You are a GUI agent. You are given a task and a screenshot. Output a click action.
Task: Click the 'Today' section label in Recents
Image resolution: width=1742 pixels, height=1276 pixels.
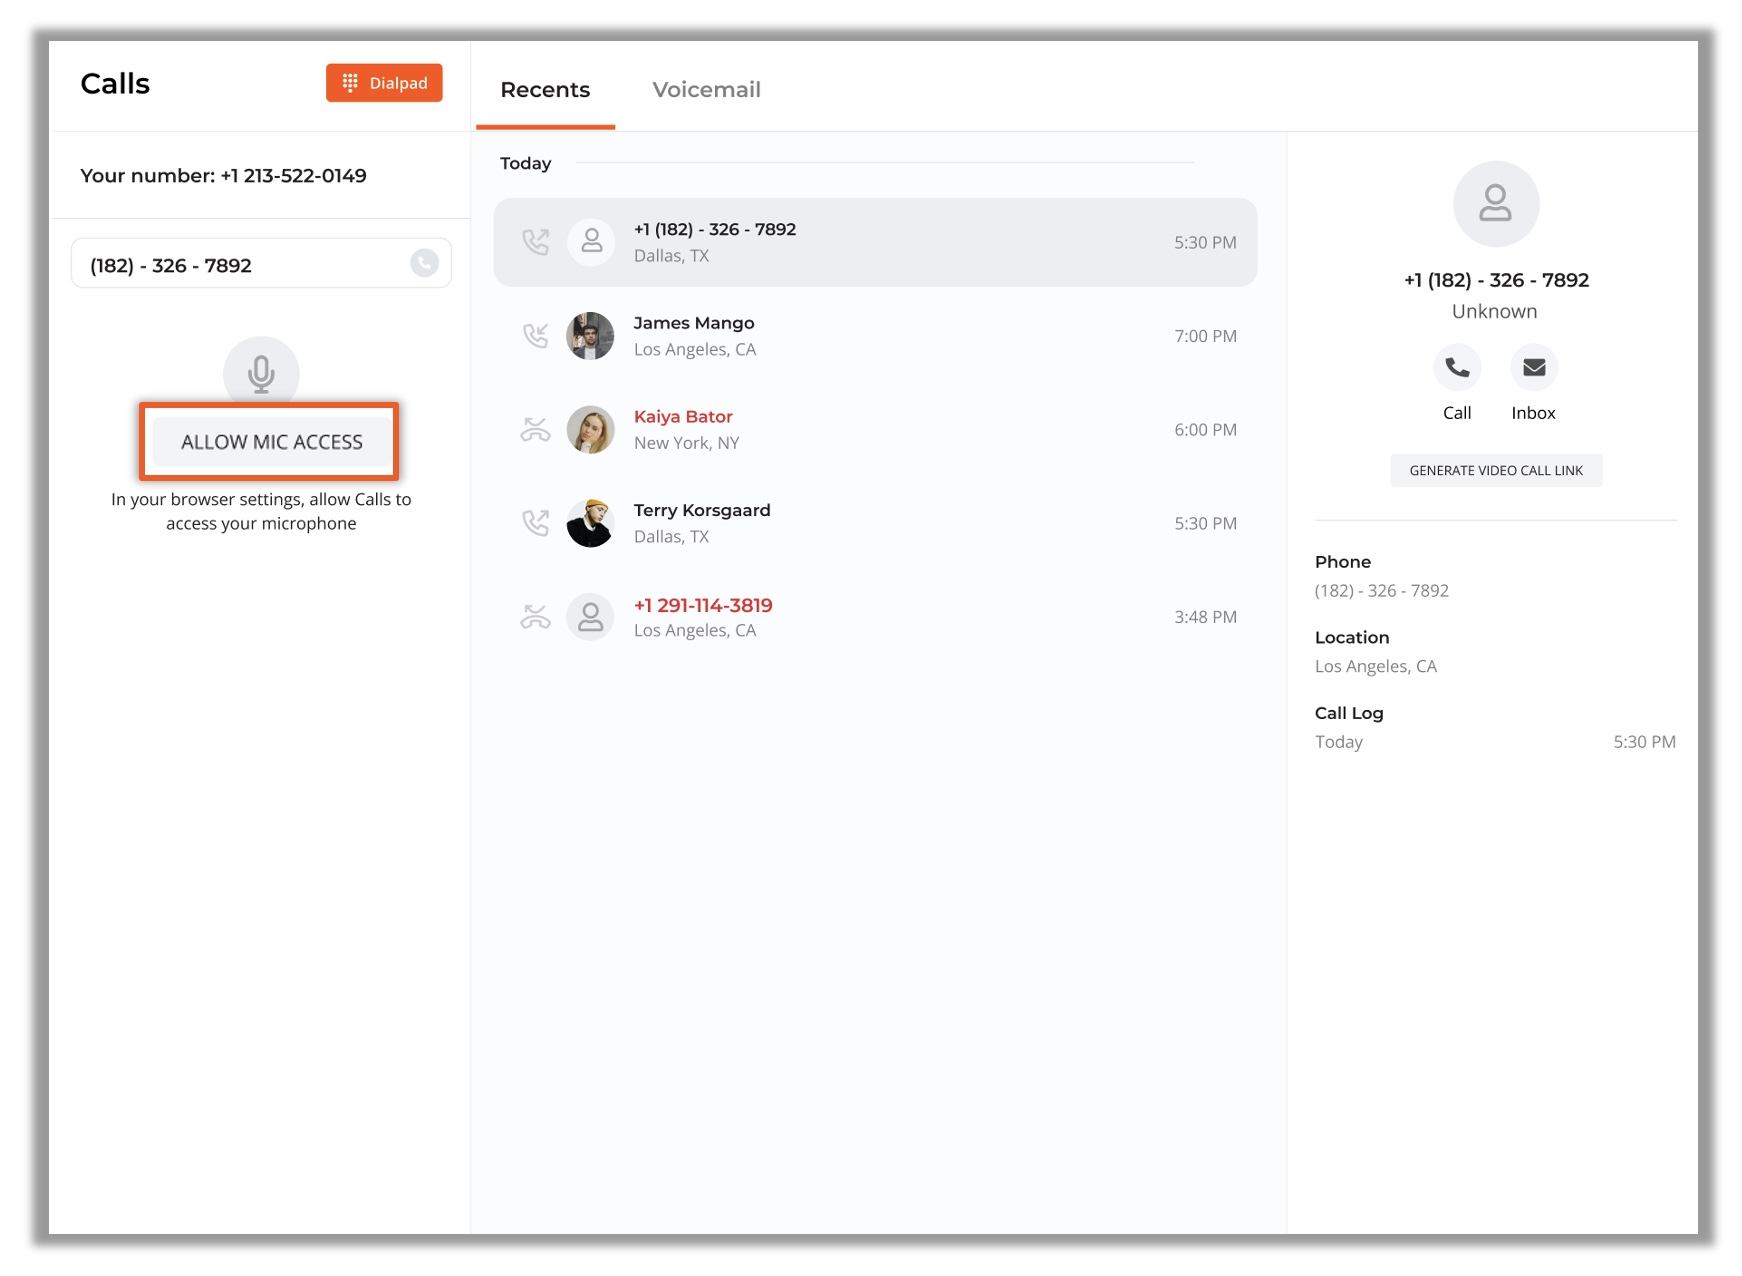click(x=526, y=163)
